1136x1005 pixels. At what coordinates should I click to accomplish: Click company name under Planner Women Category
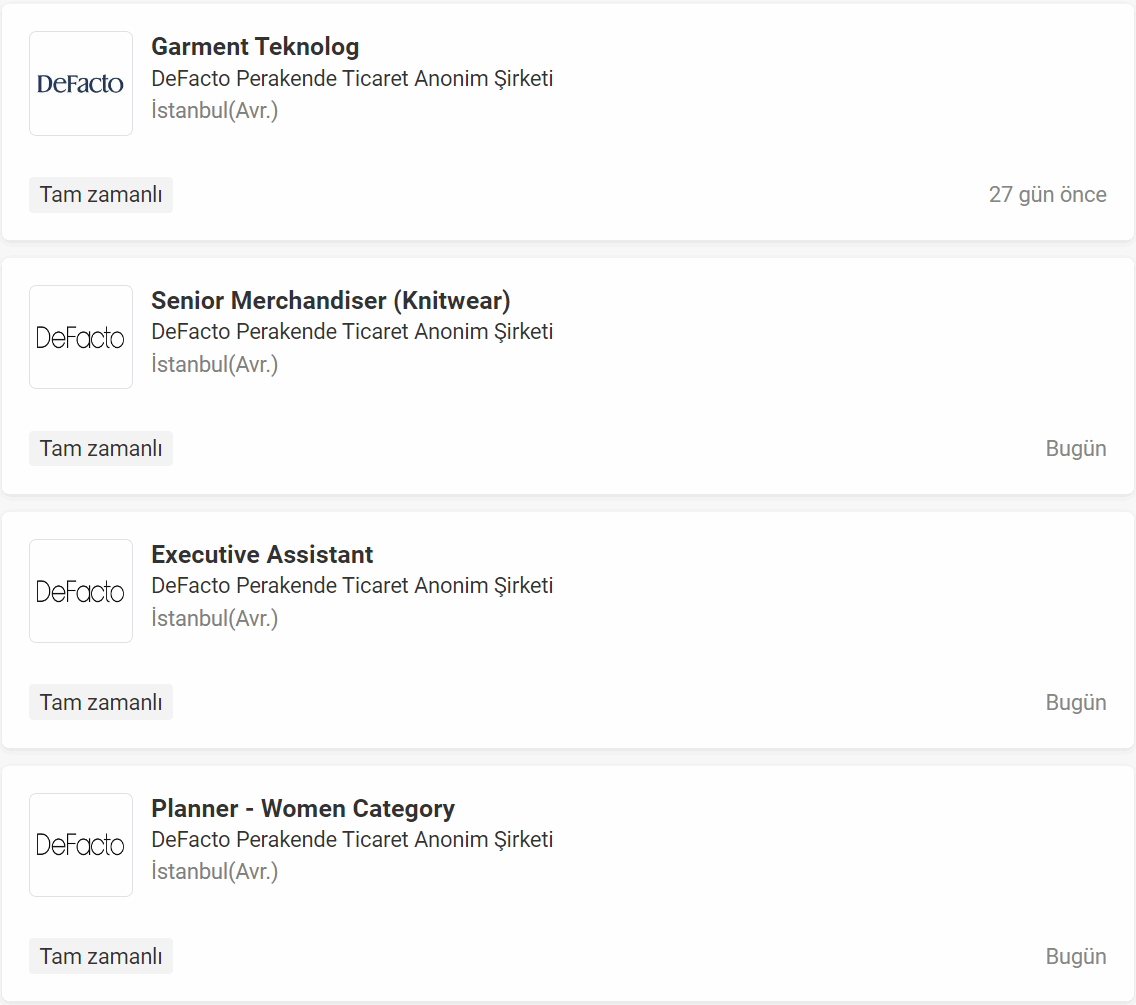352,840
